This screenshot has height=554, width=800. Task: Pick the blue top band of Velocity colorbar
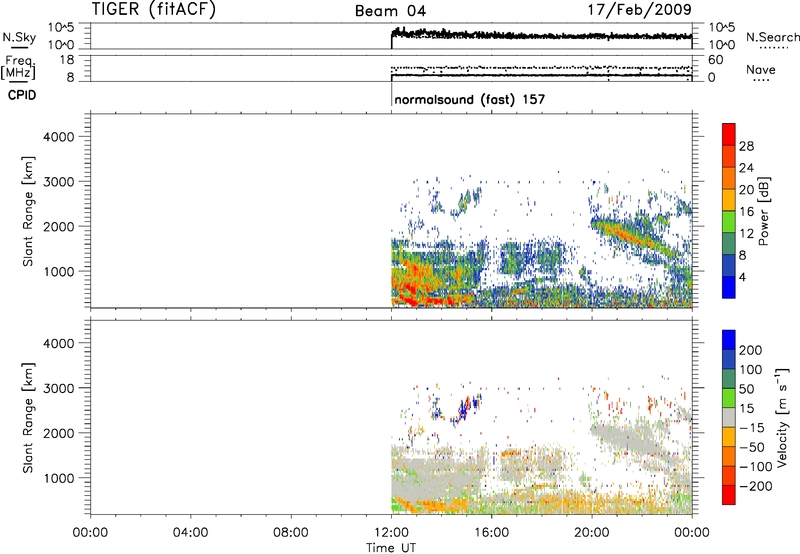pos(729,340)
